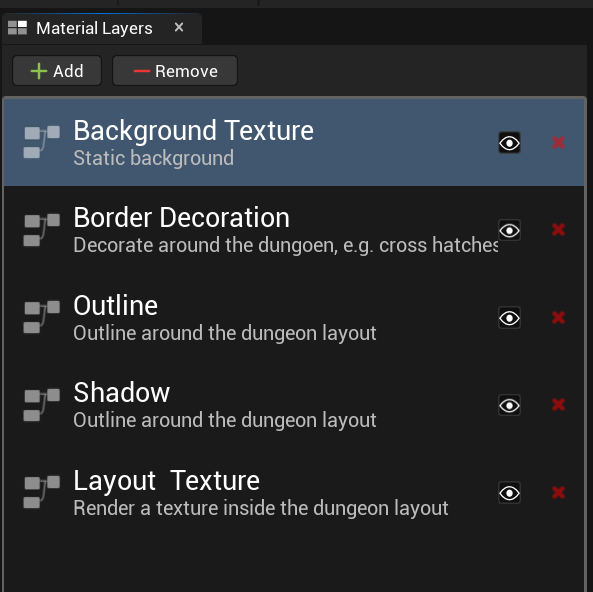Toggle visibility of Background Texture layer

[x=509, y=143]
